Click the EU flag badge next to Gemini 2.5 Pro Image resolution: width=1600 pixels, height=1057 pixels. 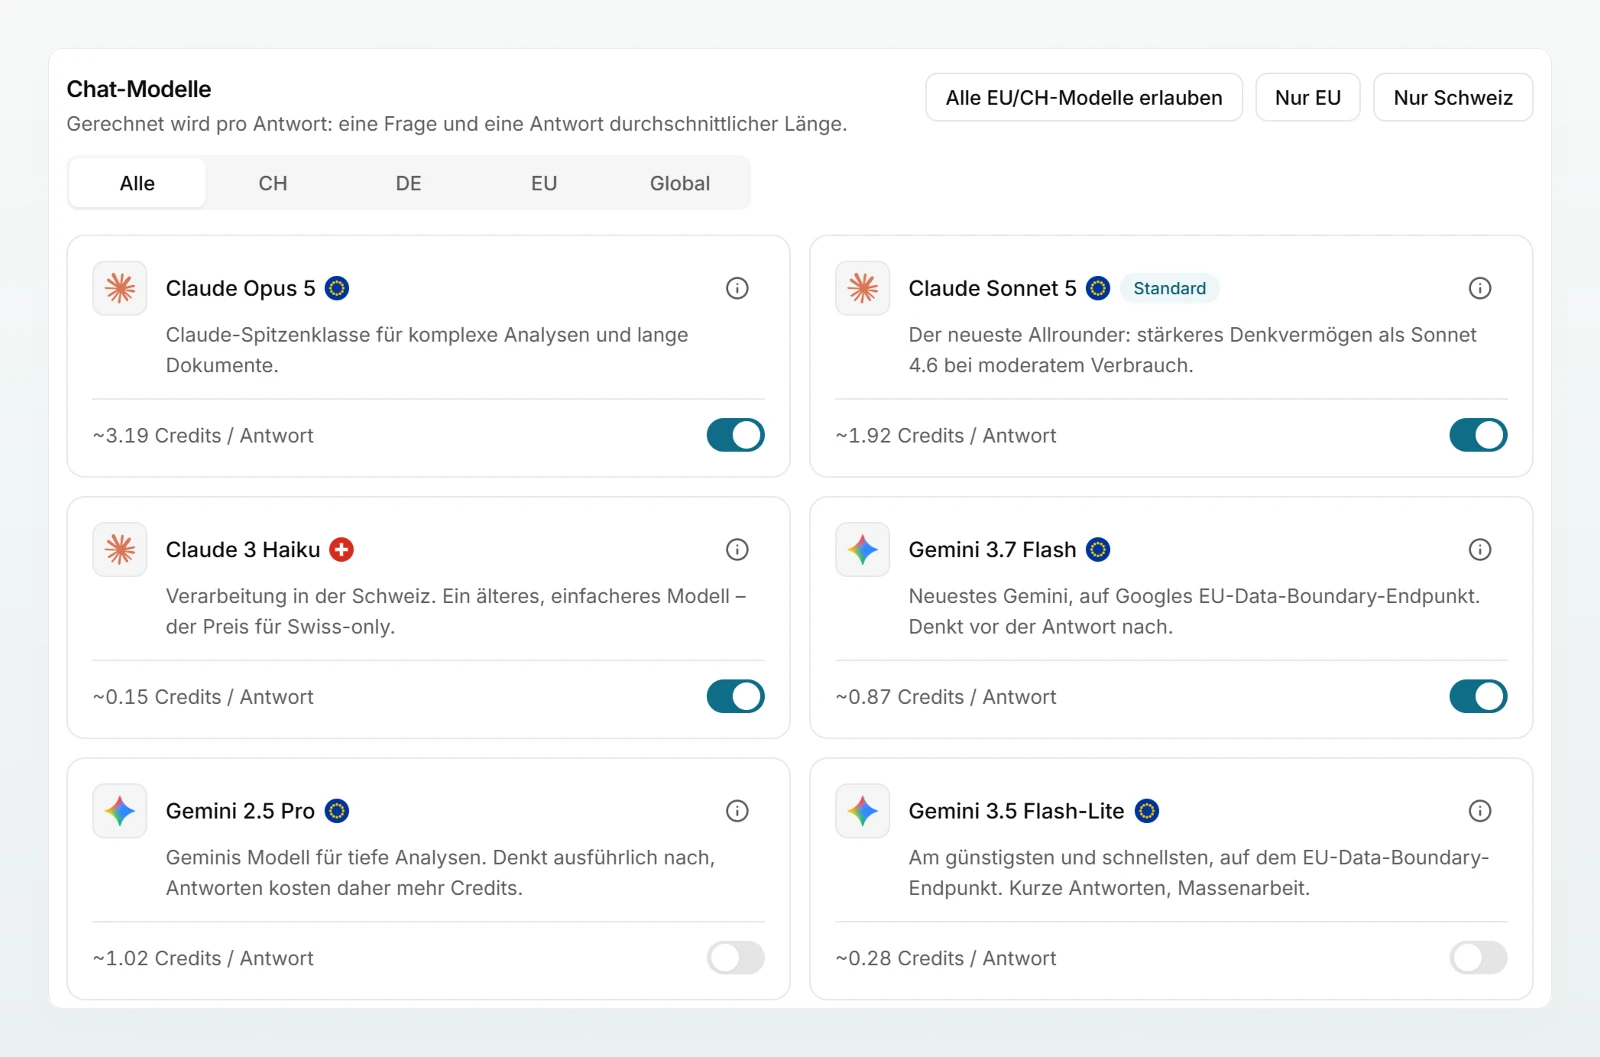[x=337, y=811]
